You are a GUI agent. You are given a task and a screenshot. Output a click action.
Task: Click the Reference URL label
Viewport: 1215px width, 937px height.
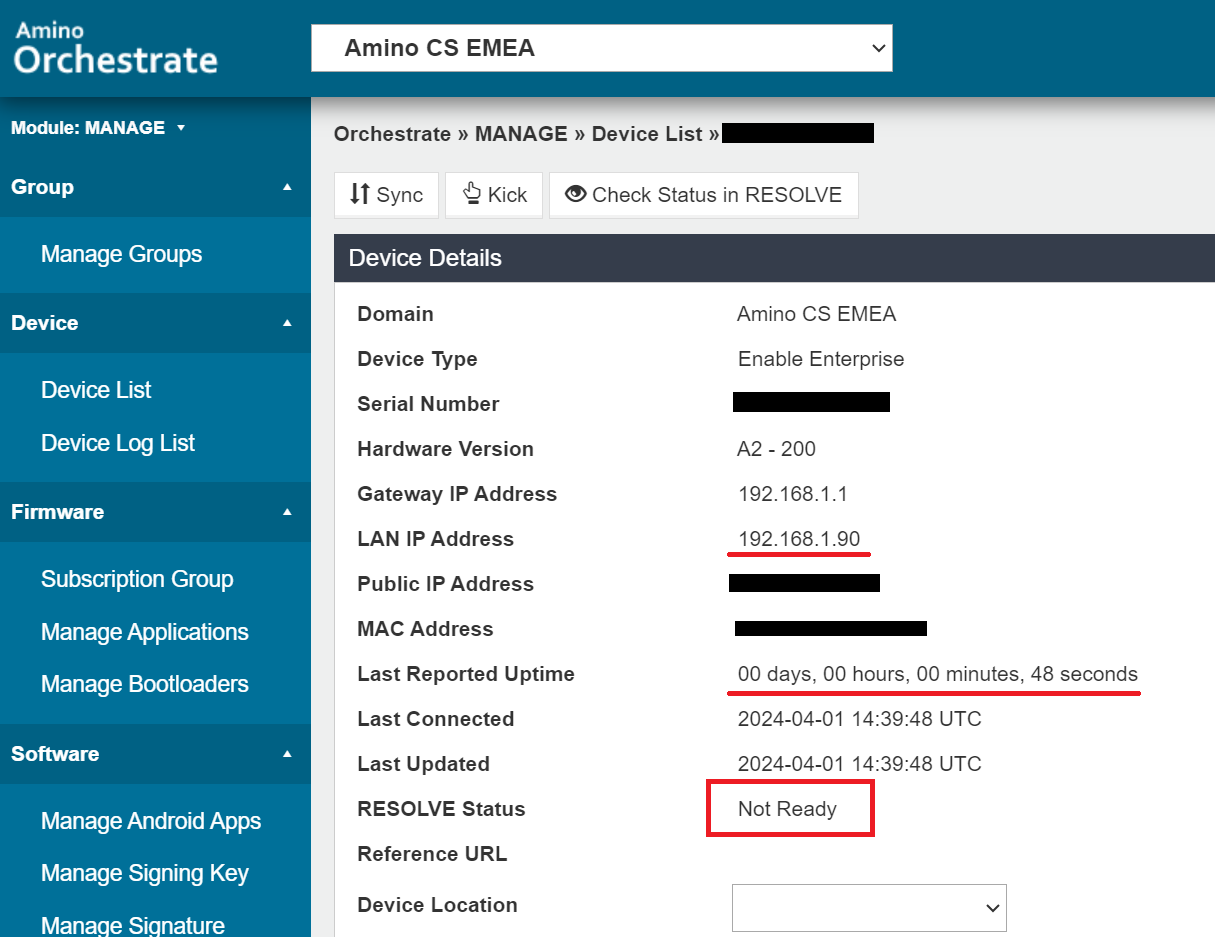[432, 854]
